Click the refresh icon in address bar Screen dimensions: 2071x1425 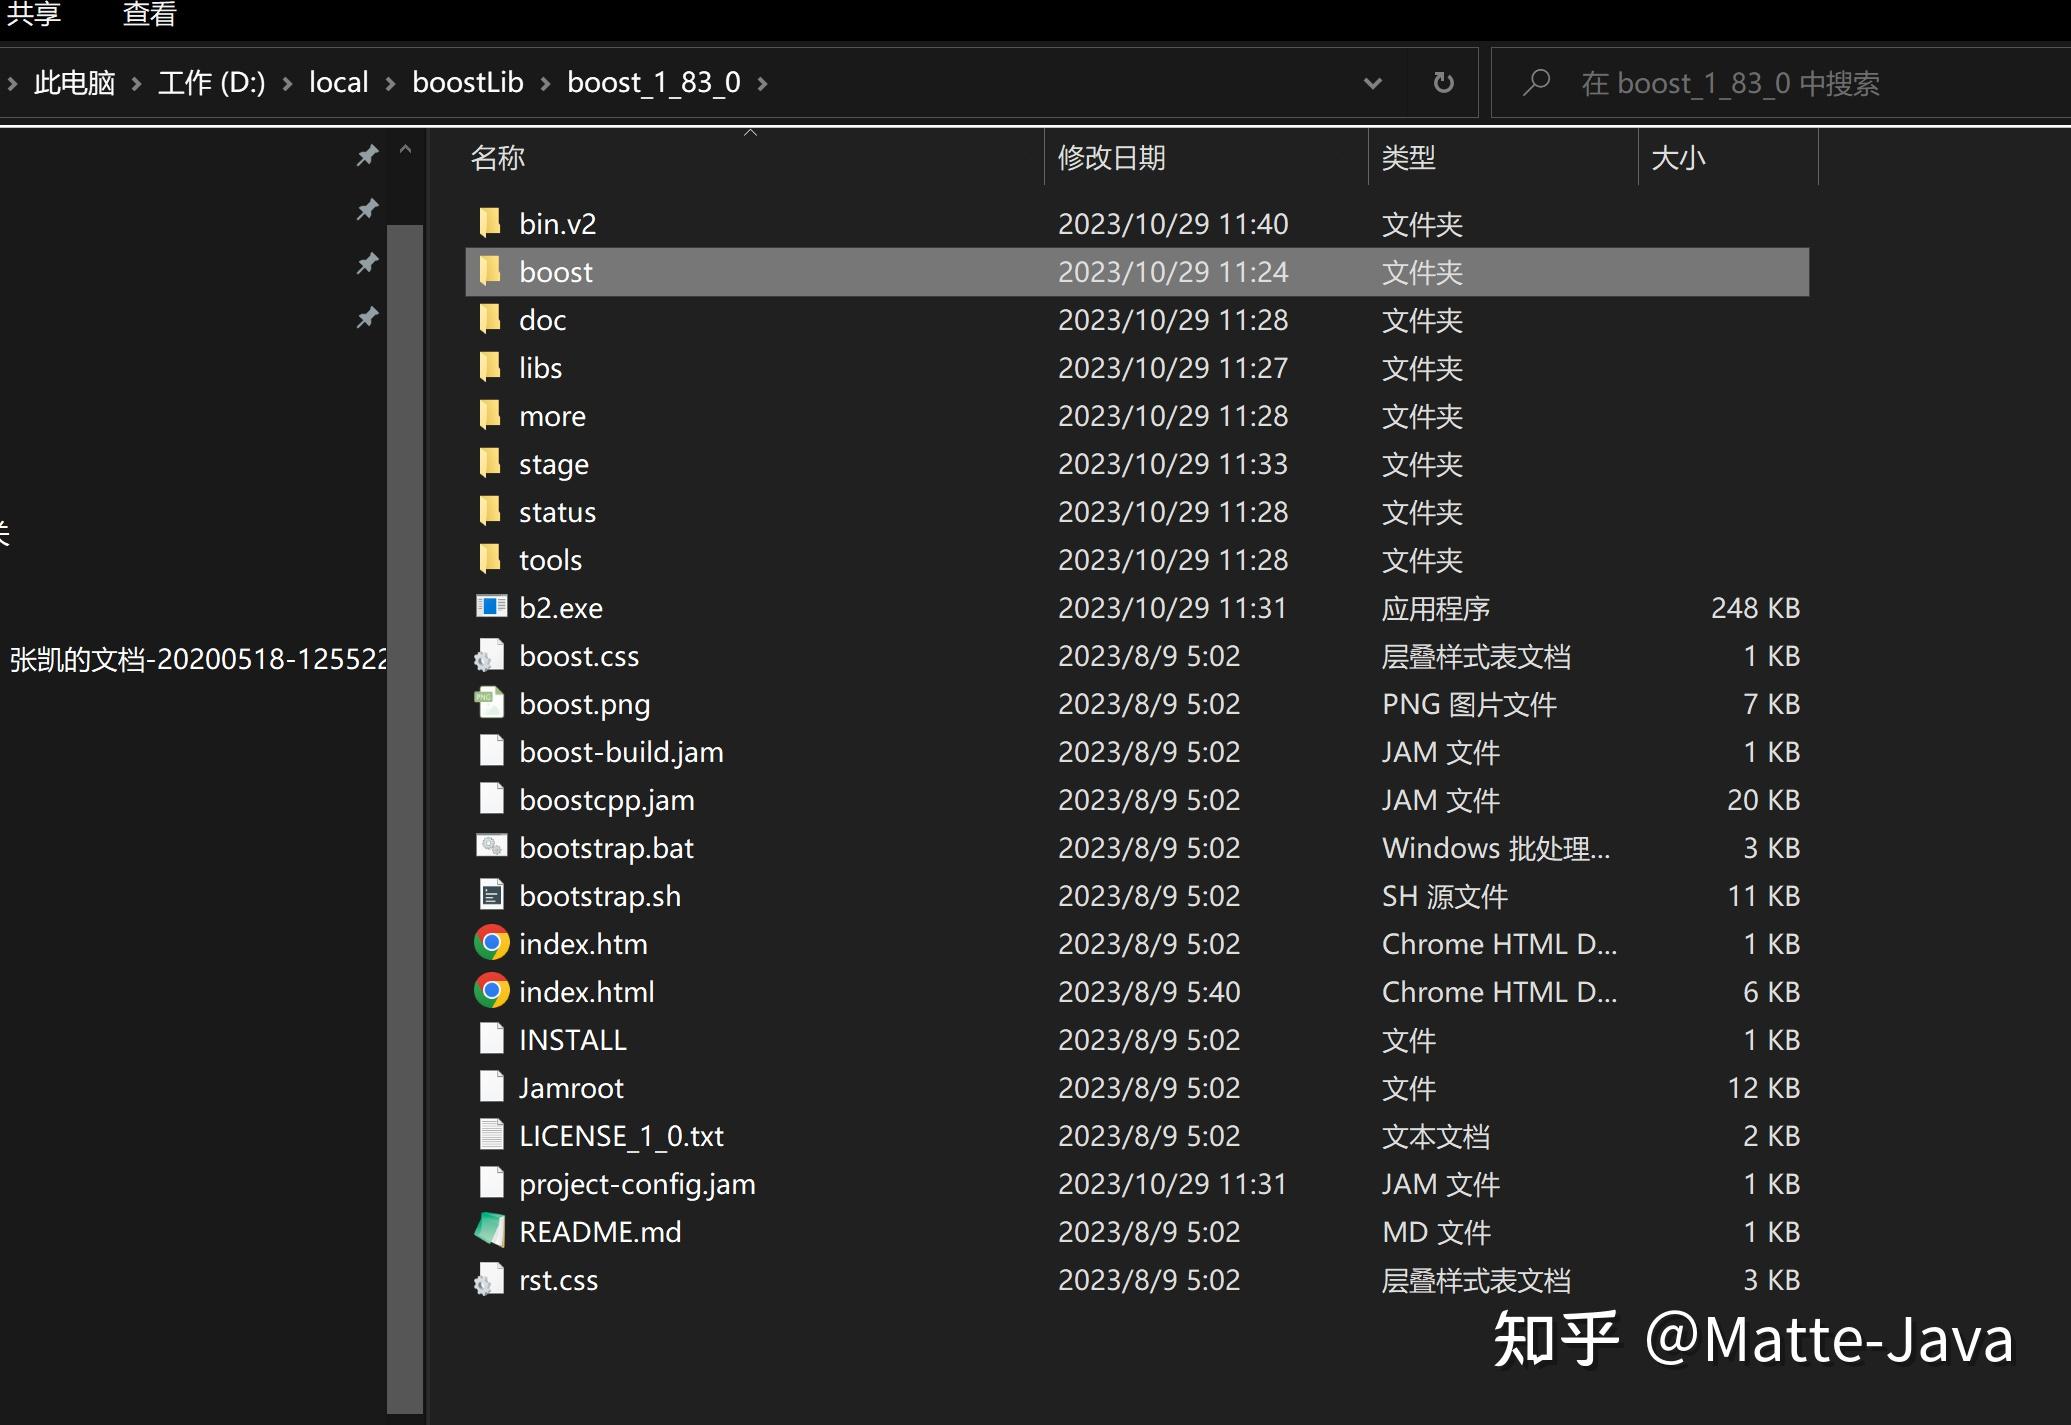click(1443, 82)
